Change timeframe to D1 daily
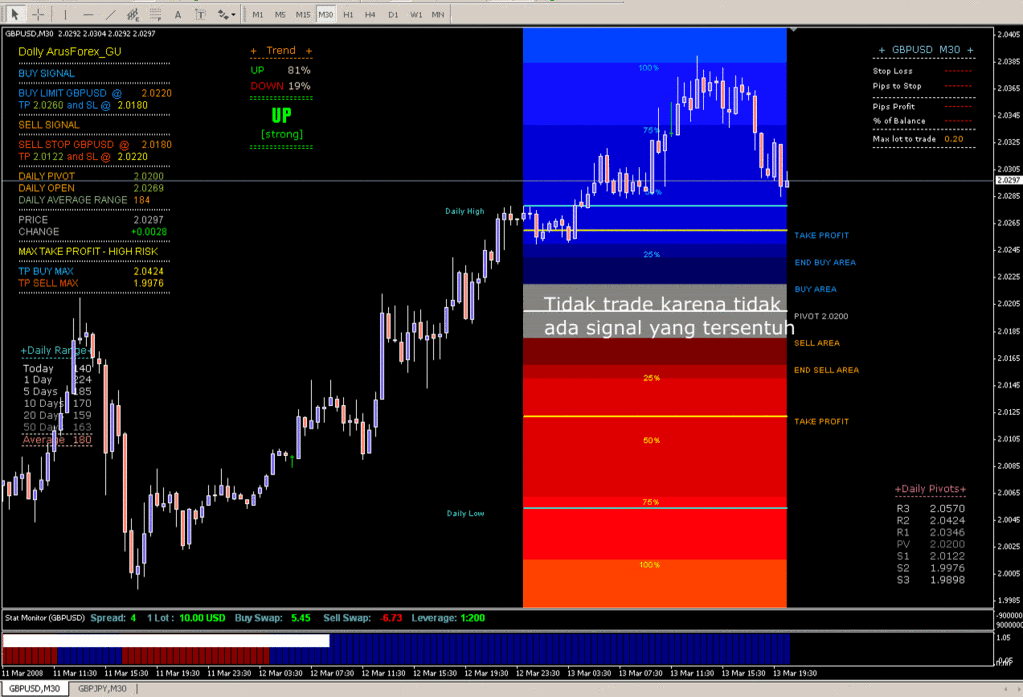Viewport: 1023px width, 697px height. point(393,14)
